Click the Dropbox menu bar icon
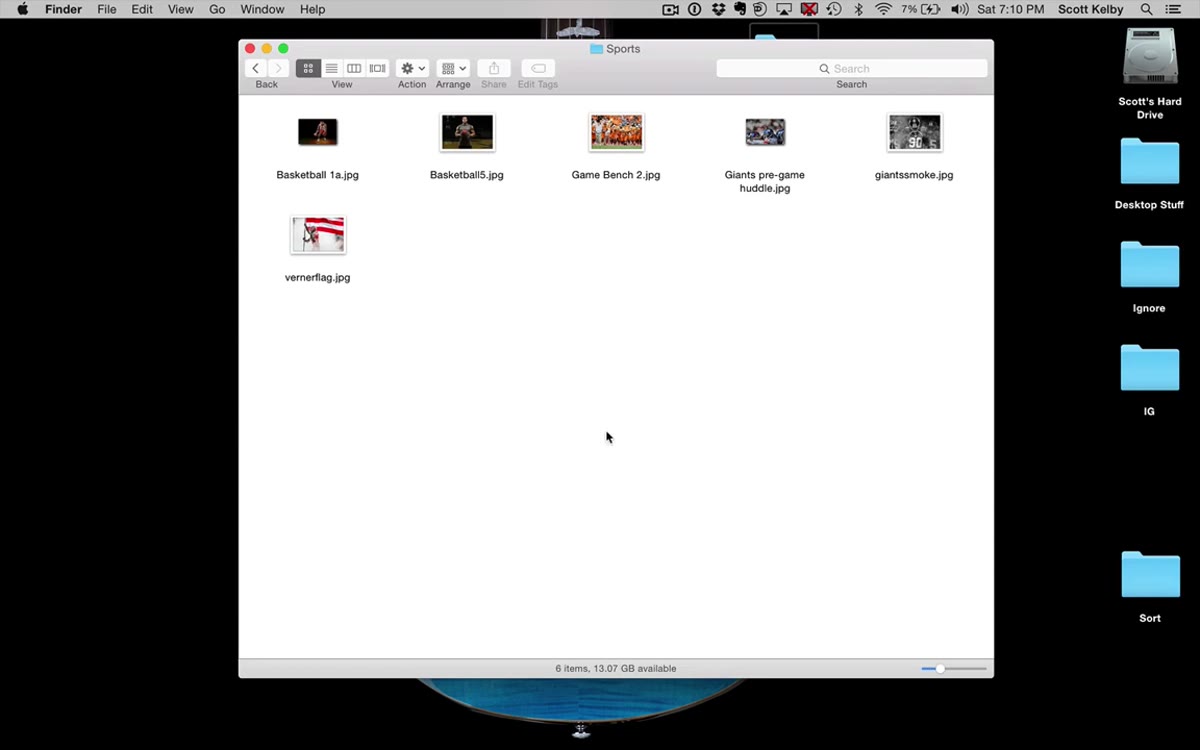The image size is (1200, 750). (718, 9)
